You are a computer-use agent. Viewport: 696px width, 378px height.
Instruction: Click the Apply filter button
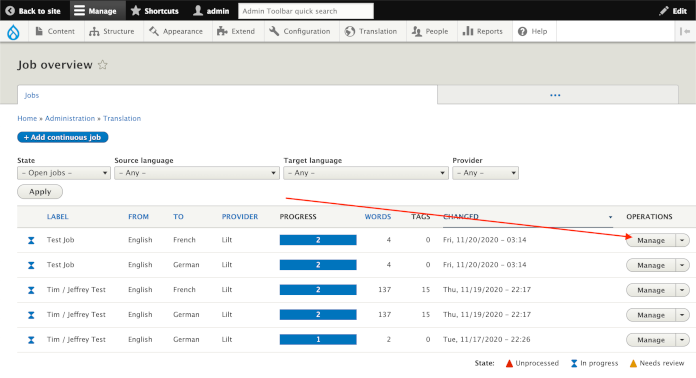[x=40, y=192]
